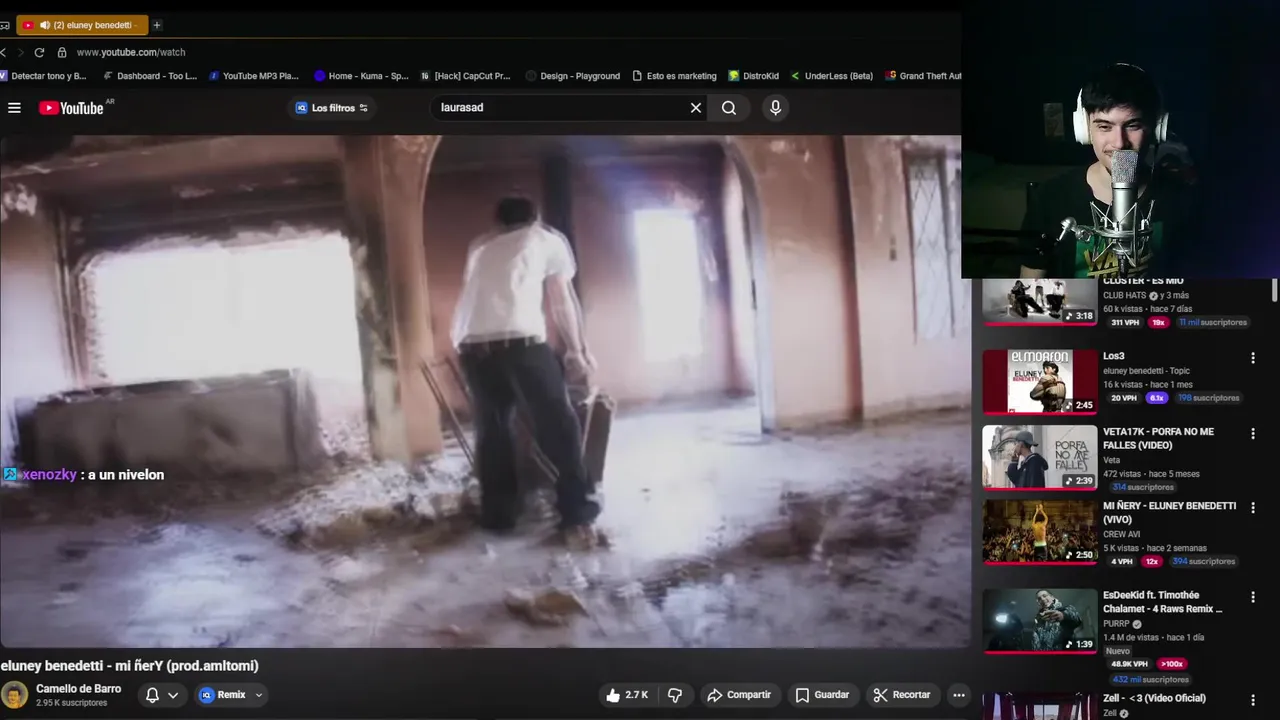
Task: Open the [Hack] CapCut Pr... bookmark
Action: coord(465,76)
